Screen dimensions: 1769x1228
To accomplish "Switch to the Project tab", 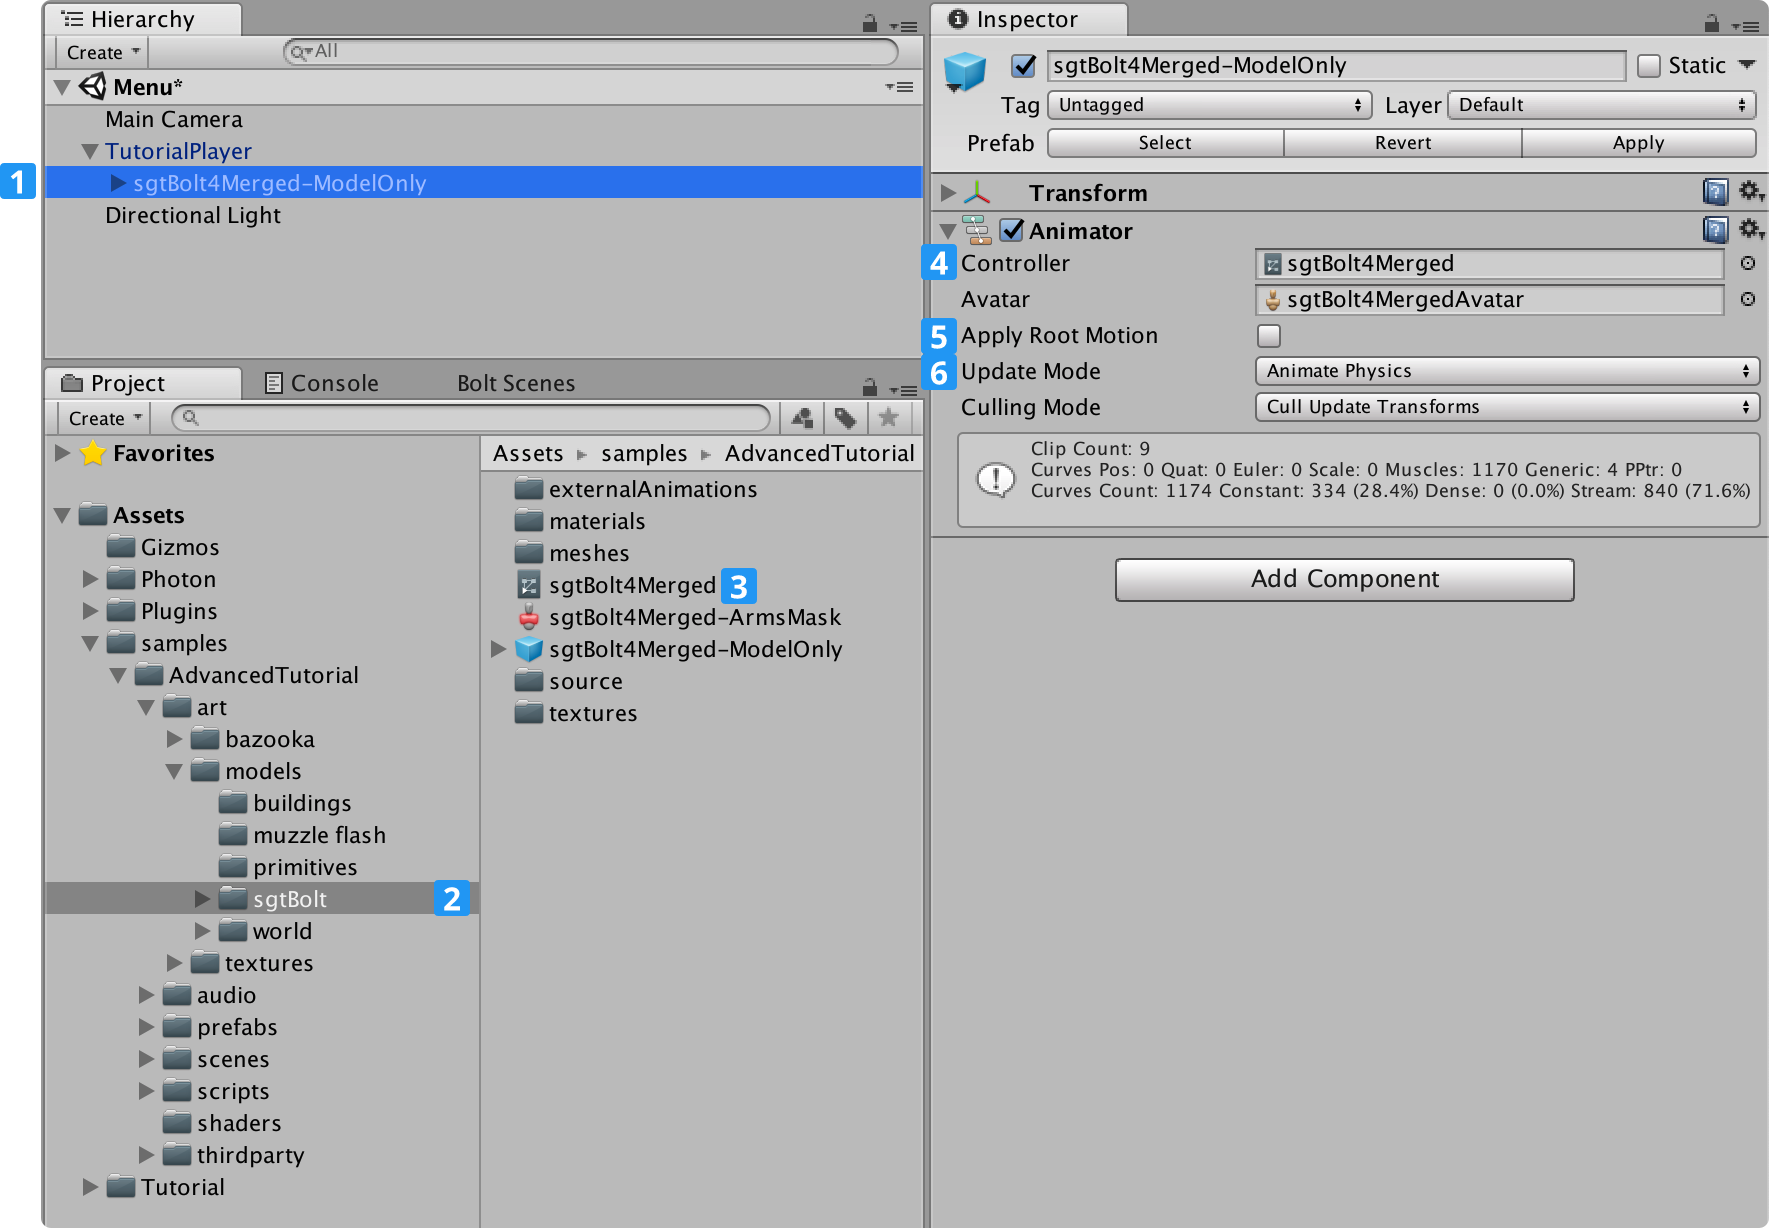I will [x=143, y=384].
